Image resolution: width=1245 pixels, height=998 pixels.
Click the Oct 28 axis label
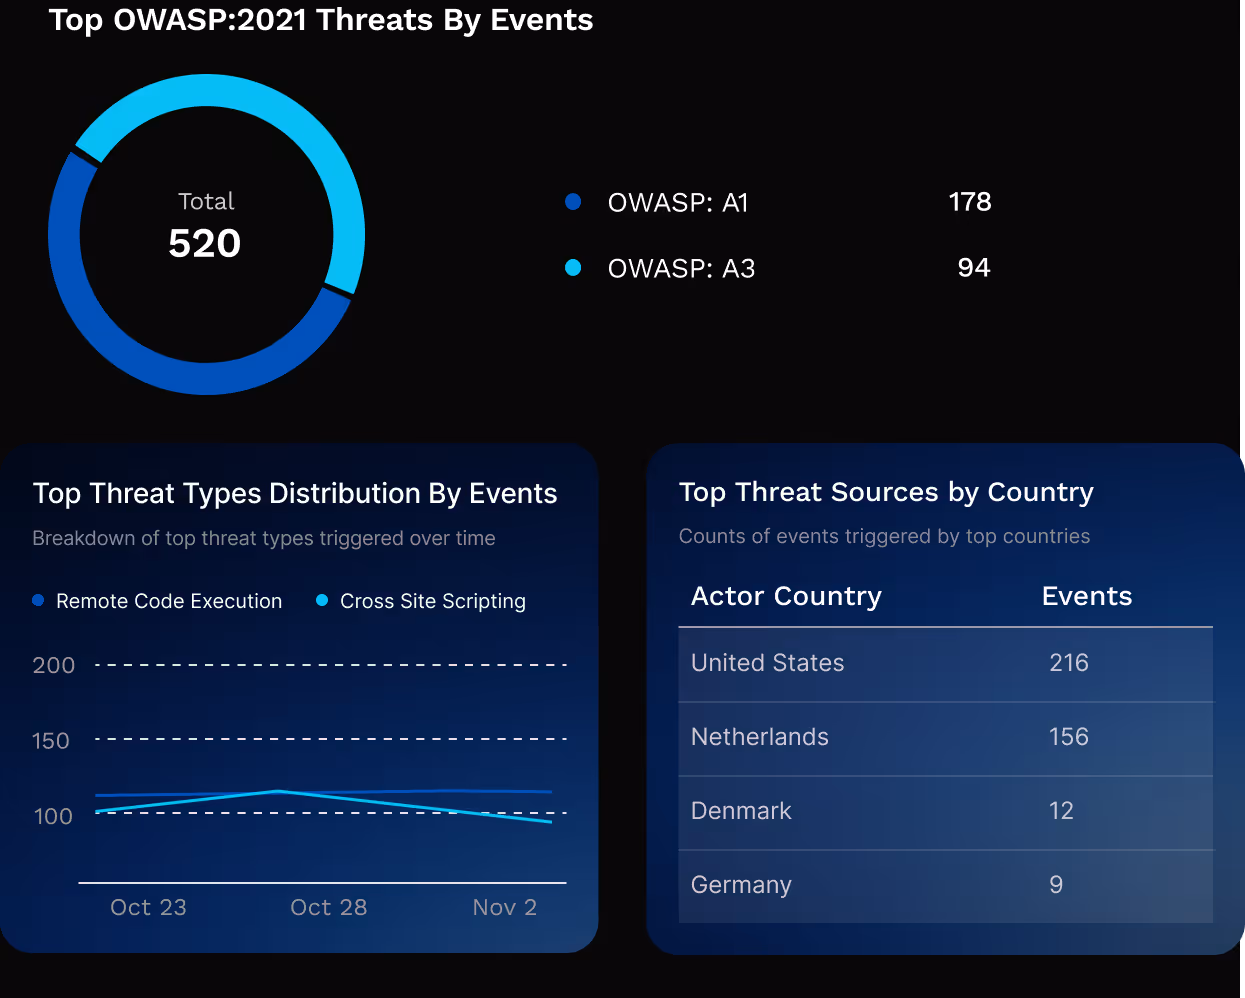[x=328, y=907]
